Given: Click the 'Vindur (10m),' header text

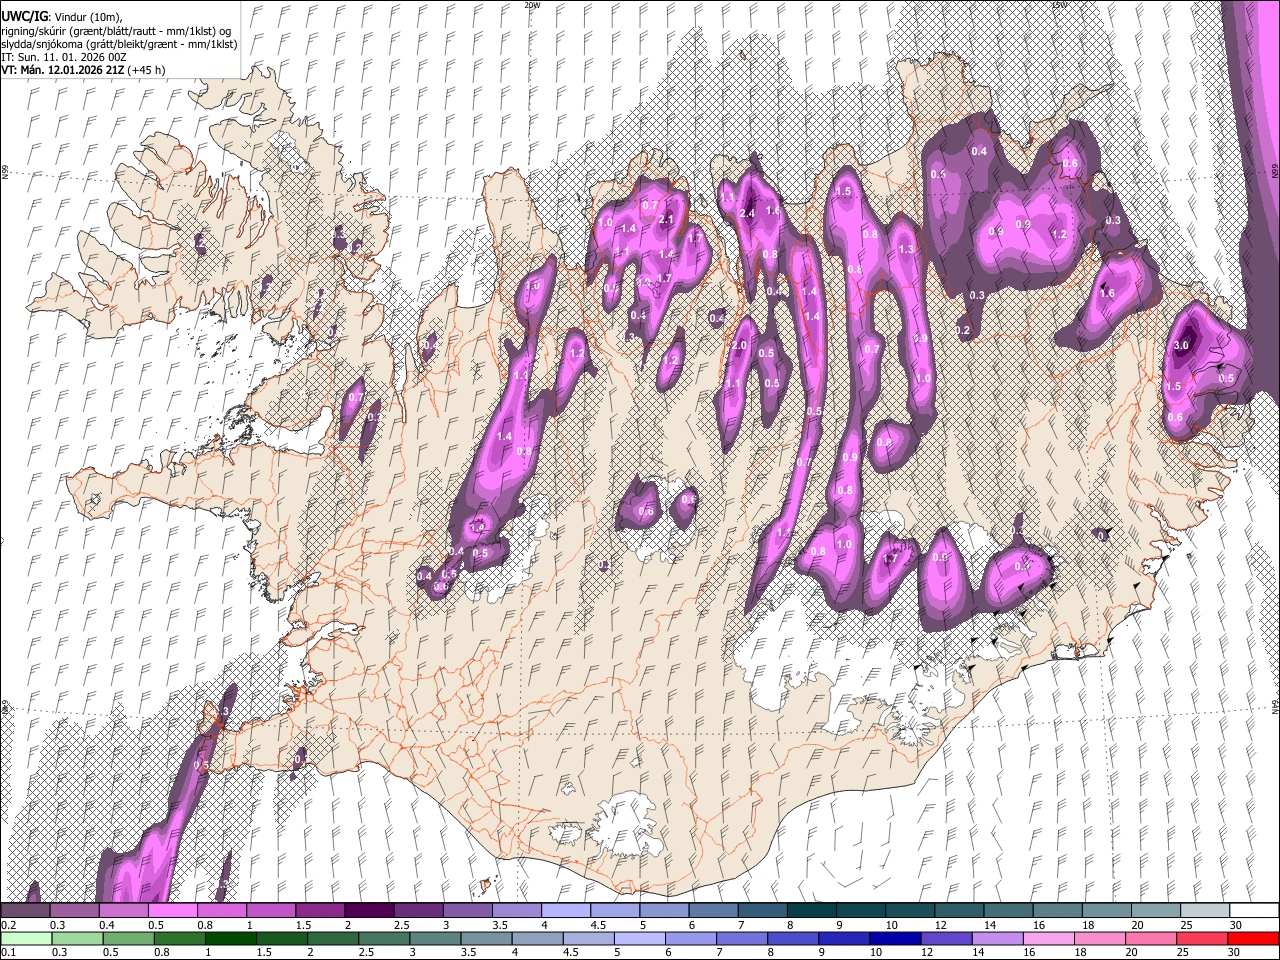Looking at the screenshot, I should (x=87, y=16).
